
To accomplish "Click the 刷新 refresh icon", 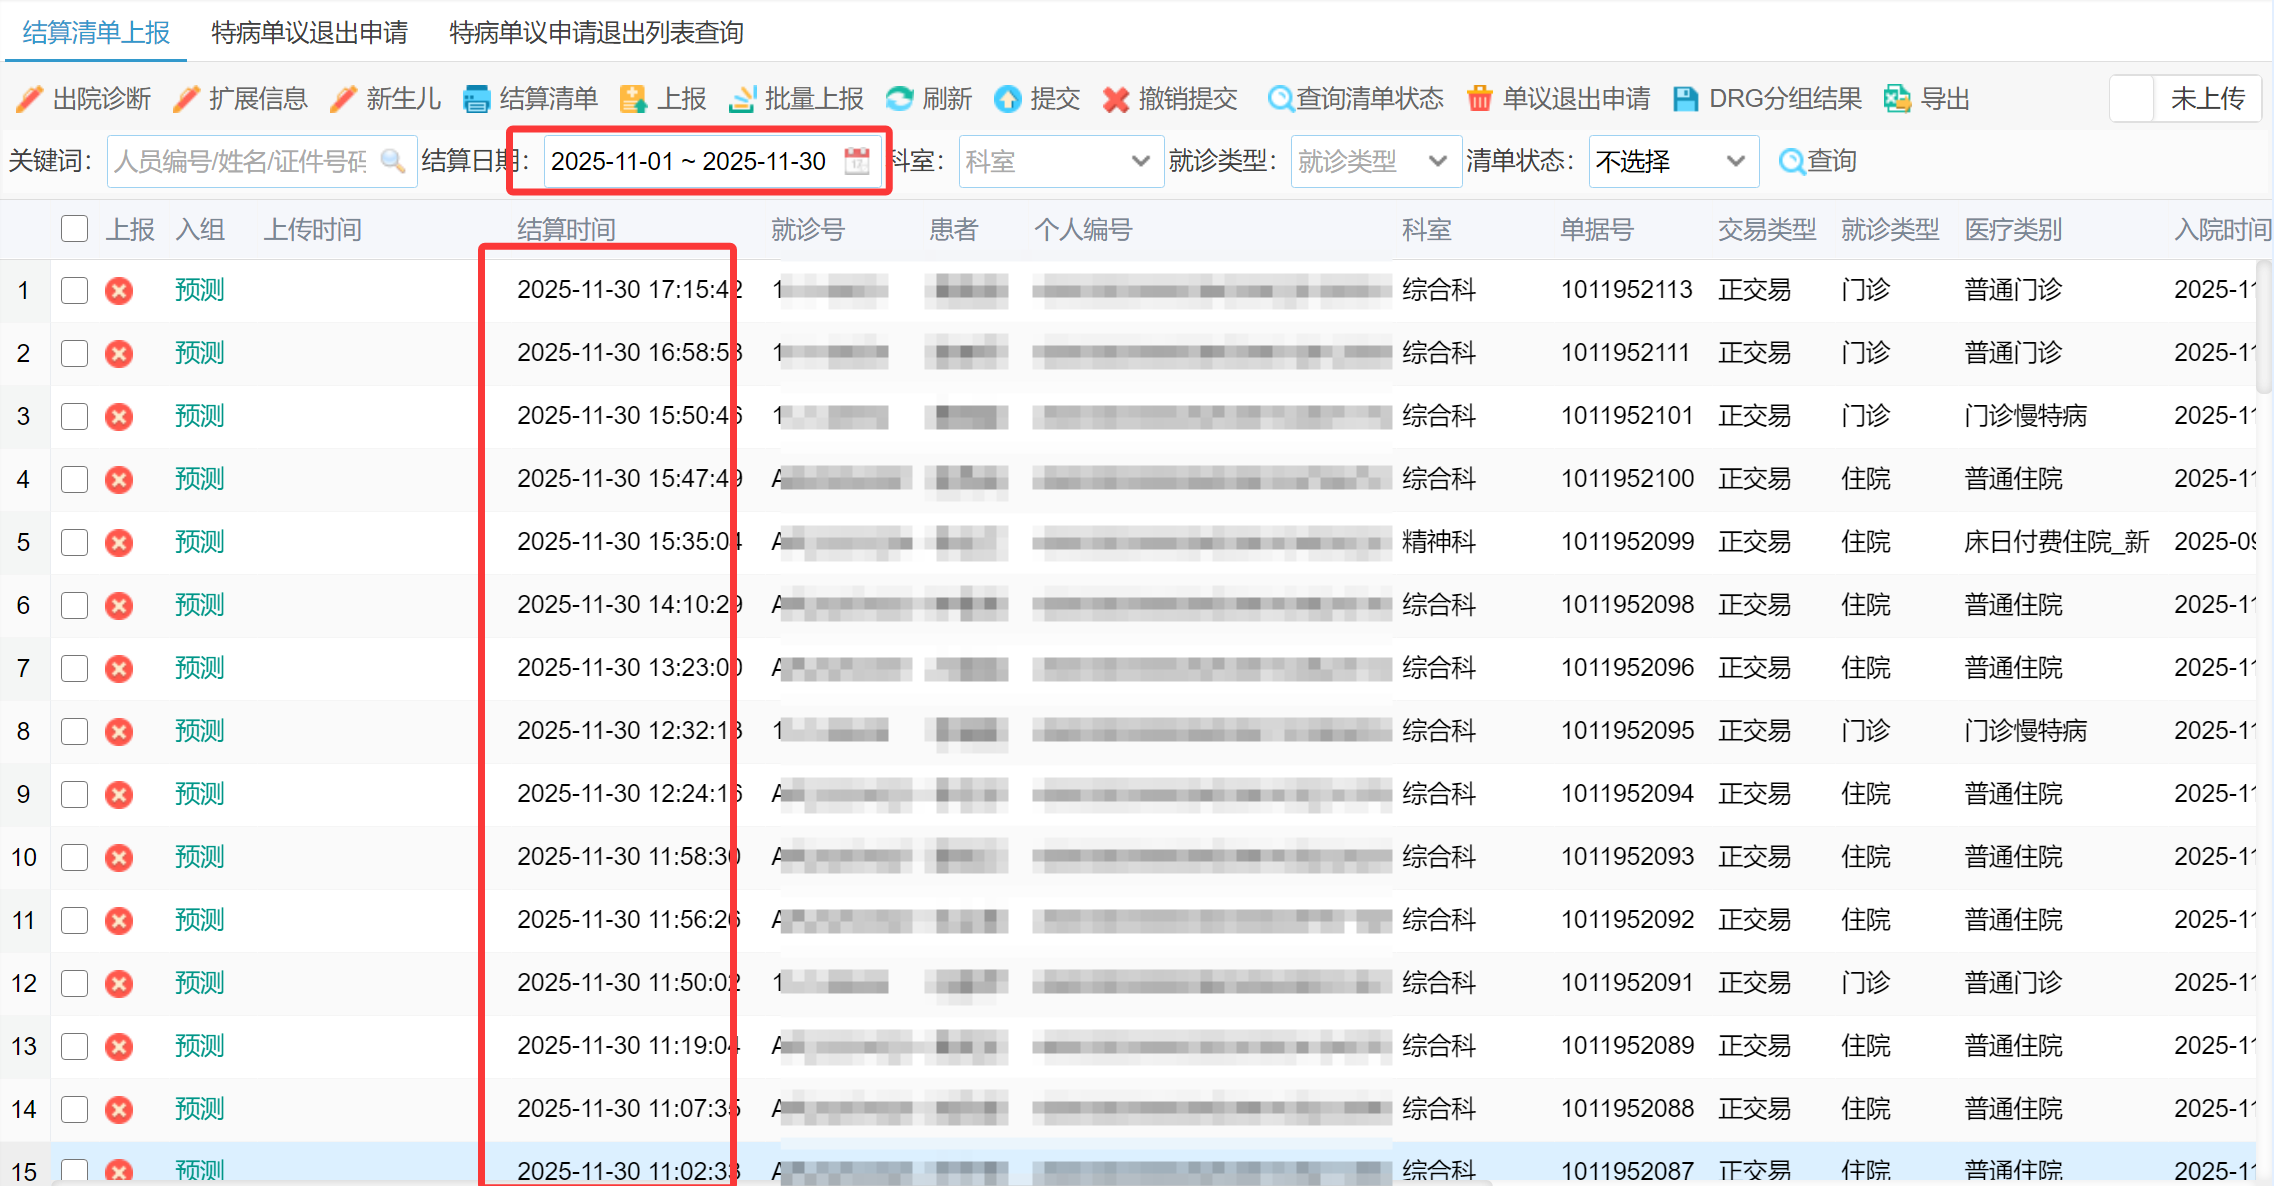I will 899,99.
